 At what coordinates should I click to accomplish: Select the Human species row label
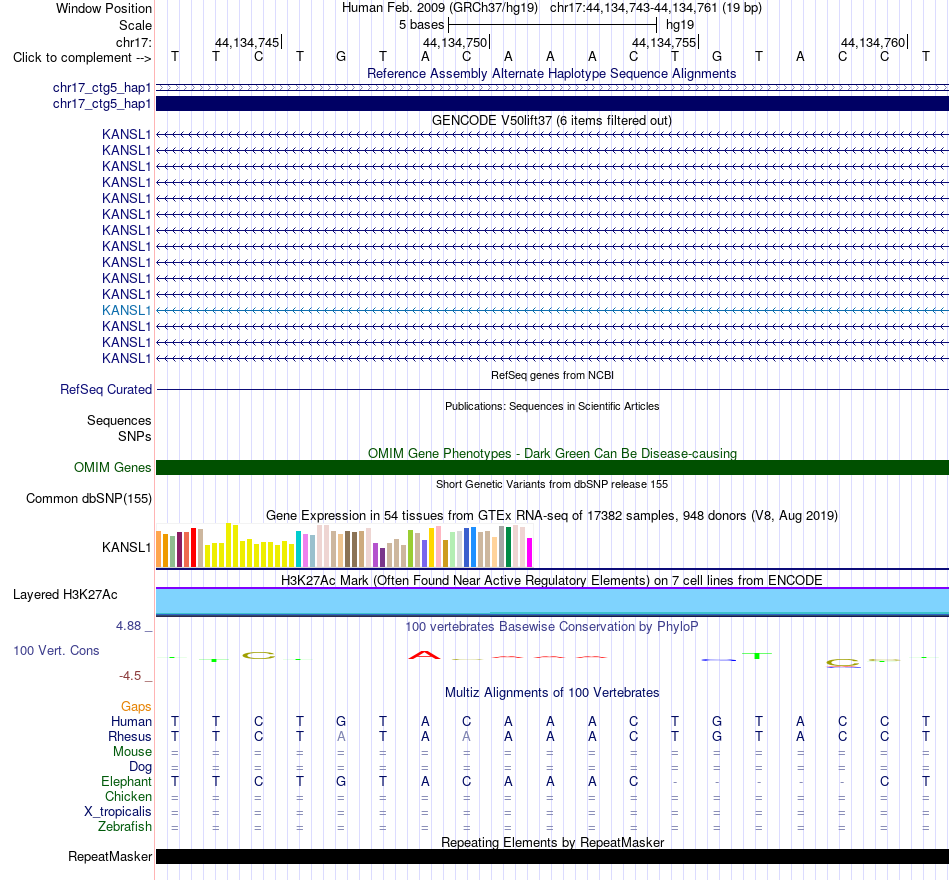[x=131, y=721]
